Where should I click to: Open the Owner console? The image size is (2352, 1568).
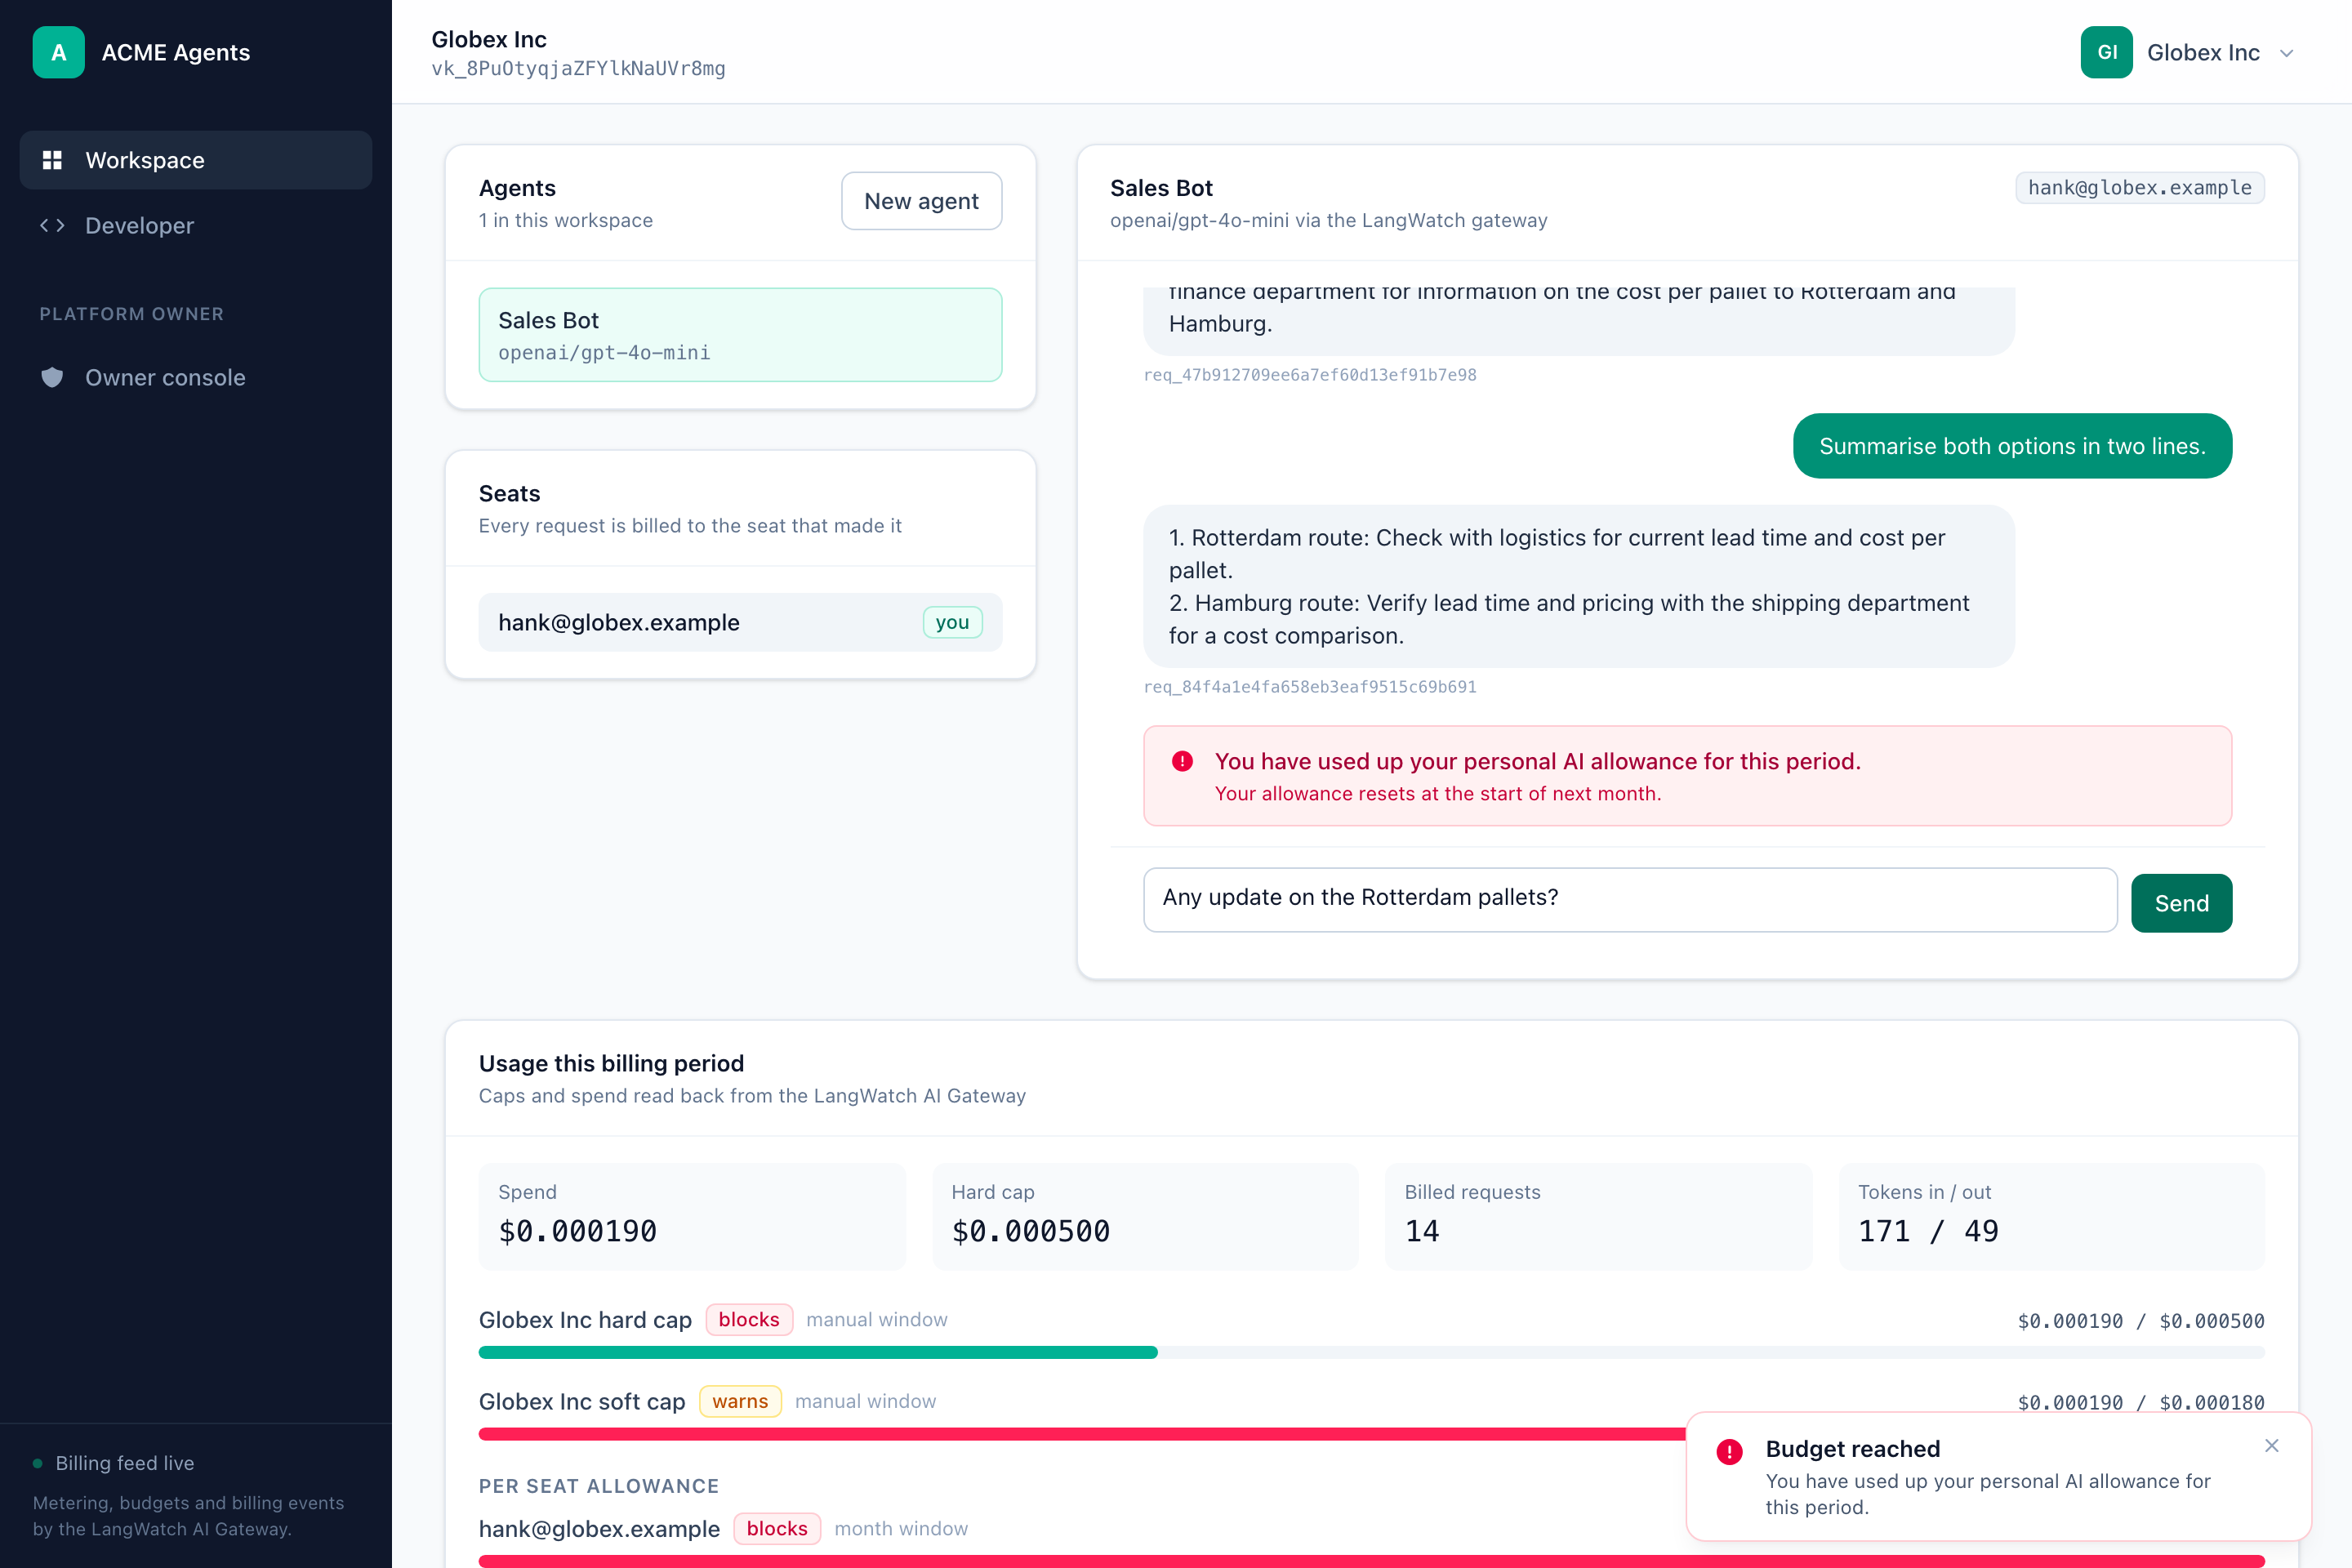pos(196,377)
